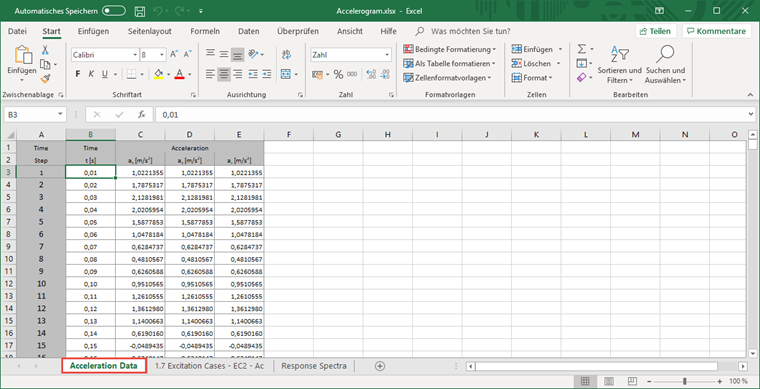Add a decimal place
760x389 pixels.
click(371, 74)
